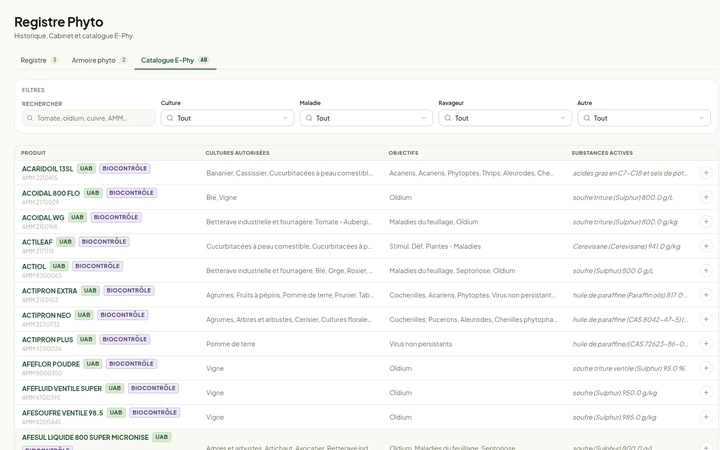Switch to the Registre tab
This screenshot has width=720, height=450.
[39, 60]
